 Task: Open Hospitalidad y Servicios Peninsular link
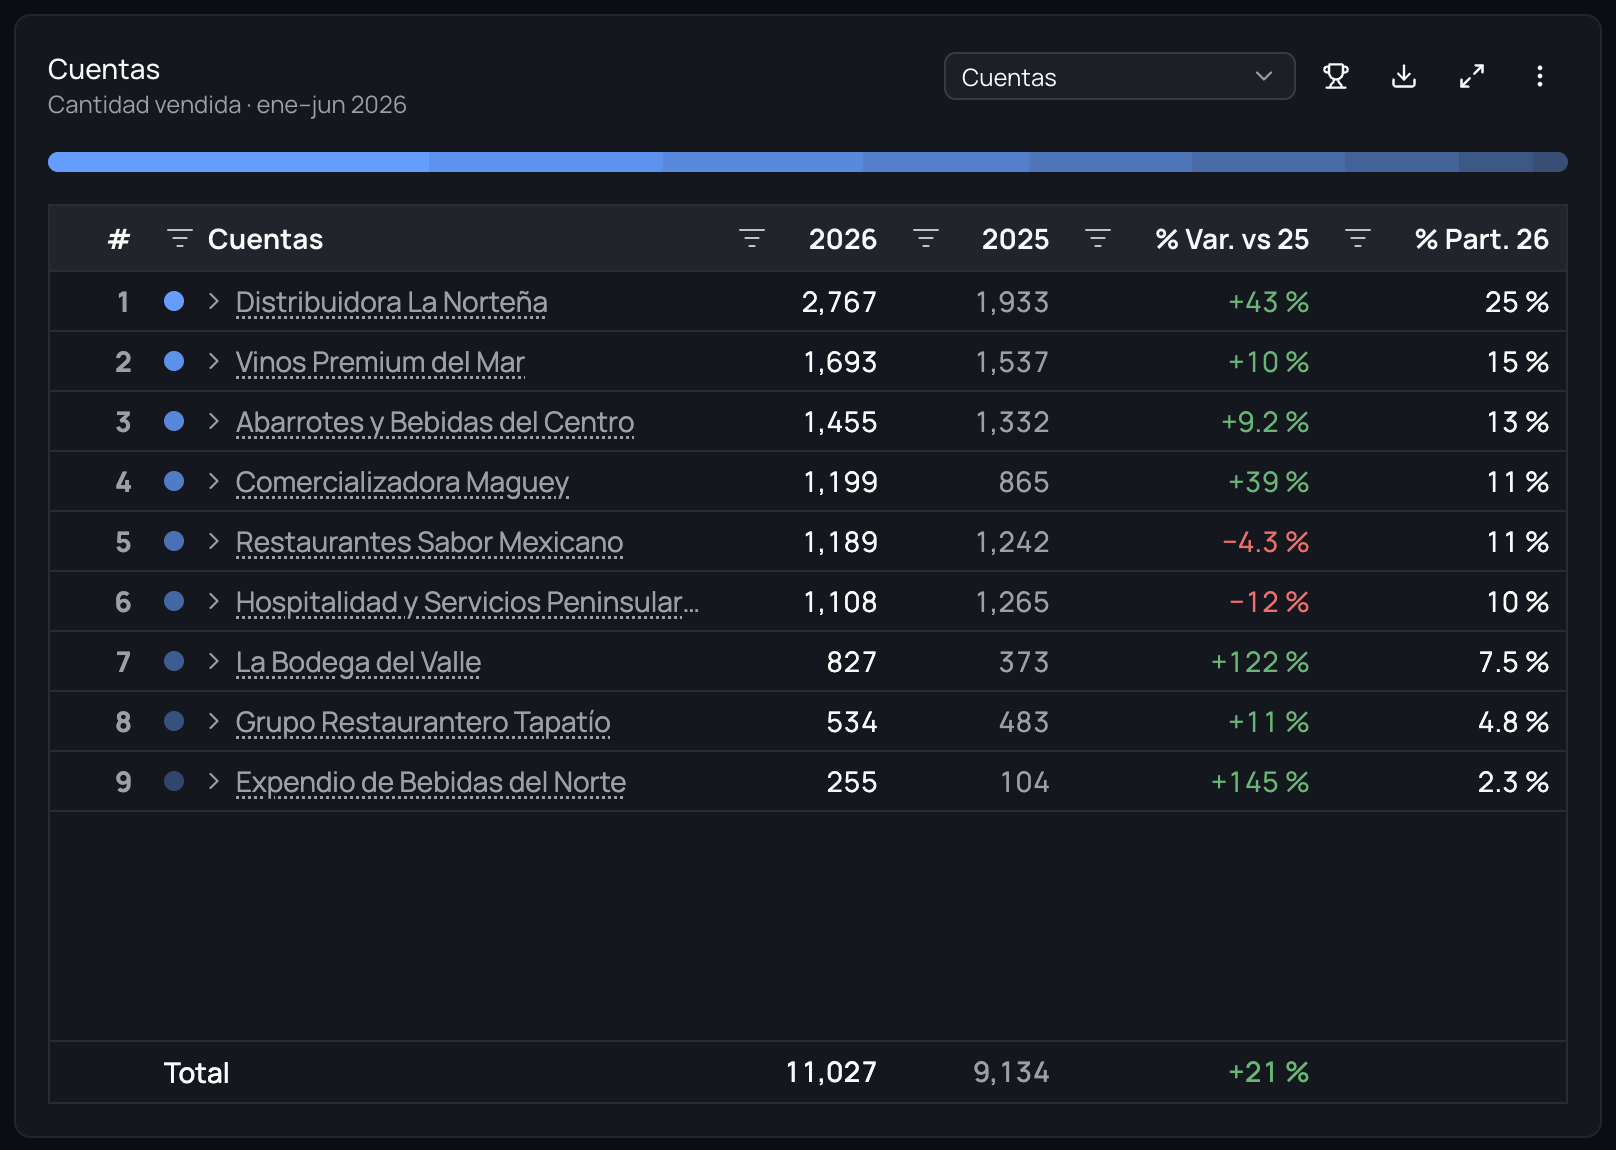pyautogui.click(x=467, y=602)
